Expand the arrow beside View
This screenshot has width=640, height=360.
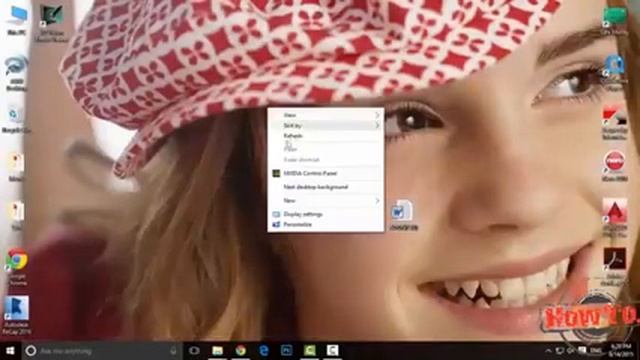tap(377, 115)
